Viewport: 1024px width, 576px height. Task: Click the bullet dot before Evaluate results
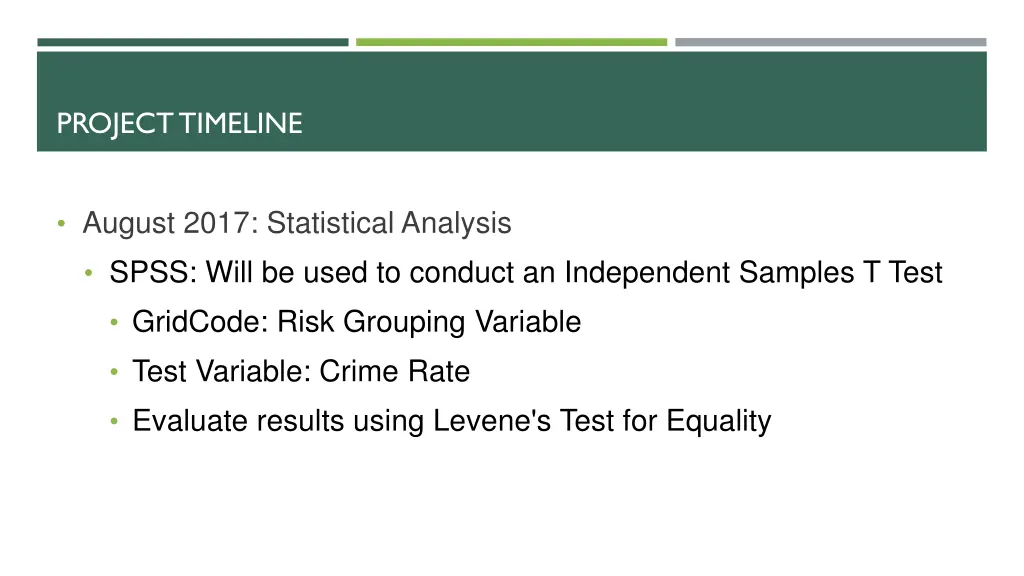(x=114, y=422)
